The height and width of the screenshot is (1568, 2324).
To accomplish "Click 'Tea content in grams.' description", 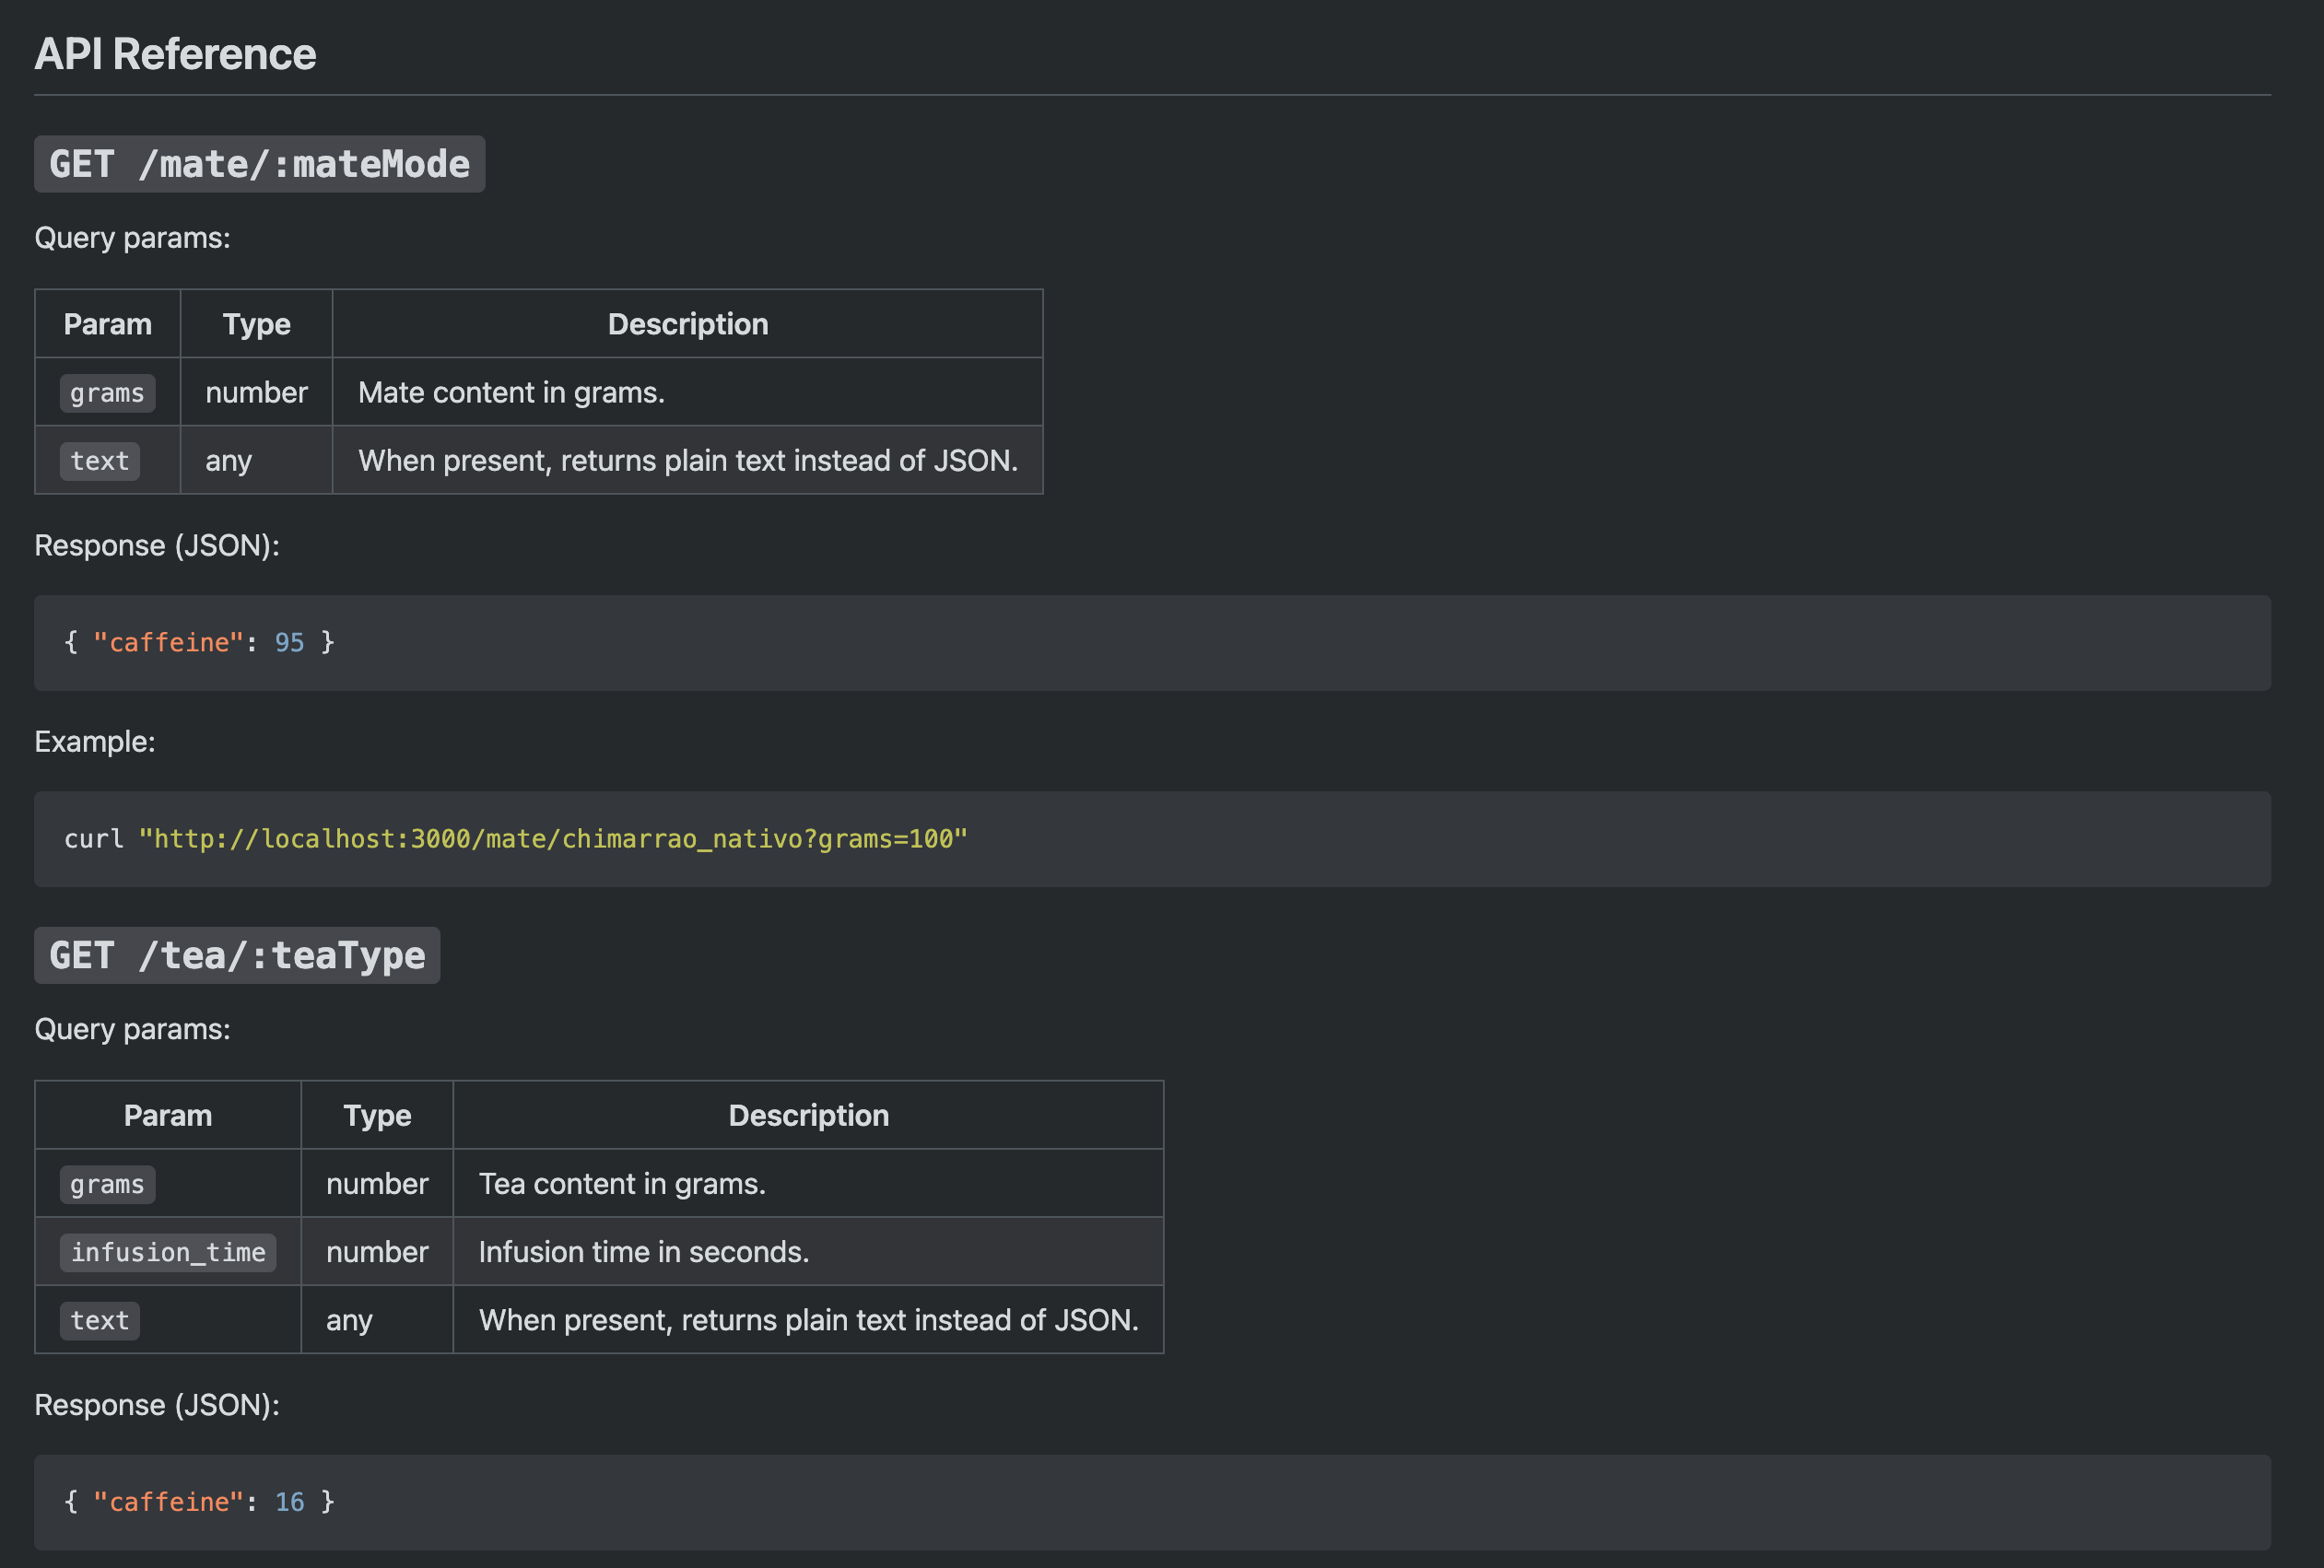I will [622, 1184].
